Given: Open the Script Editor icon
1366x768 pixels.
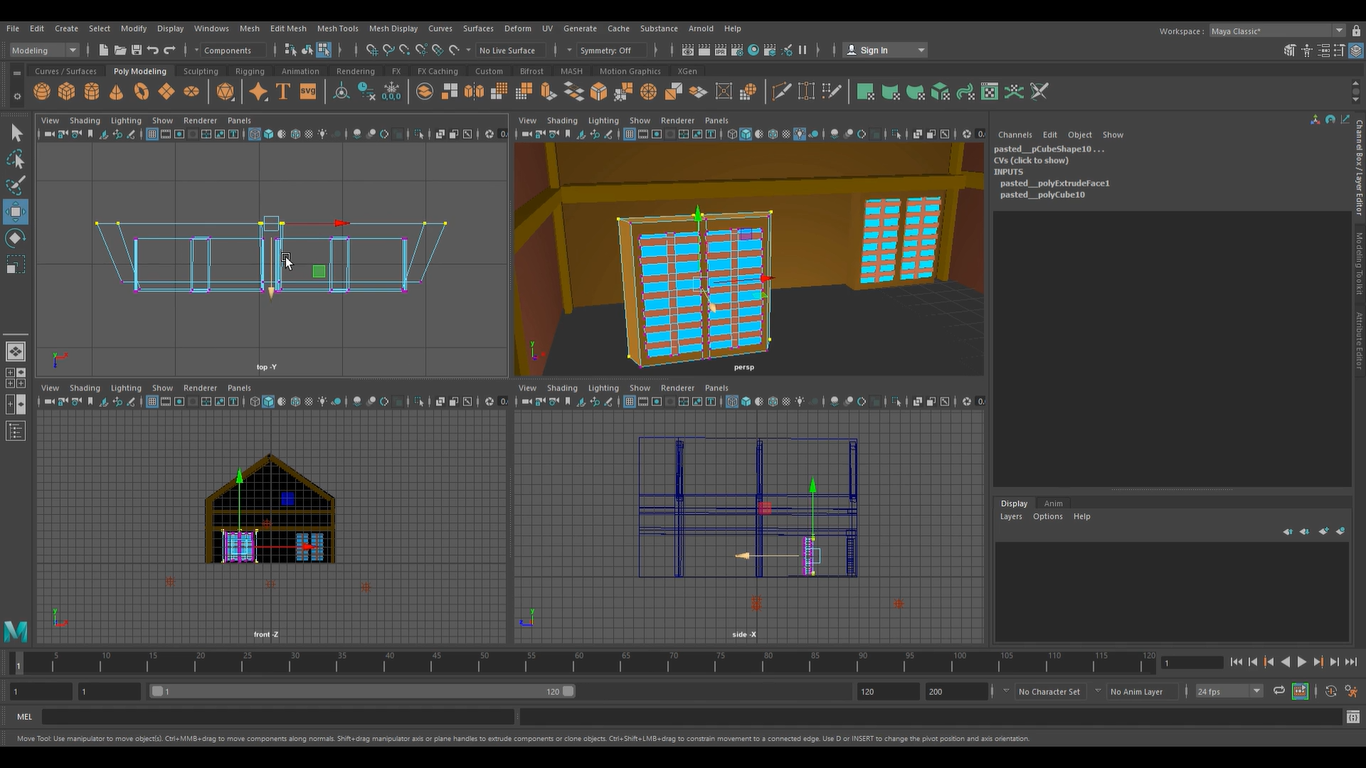Looking at the screenshot, I should point(1354,717).
